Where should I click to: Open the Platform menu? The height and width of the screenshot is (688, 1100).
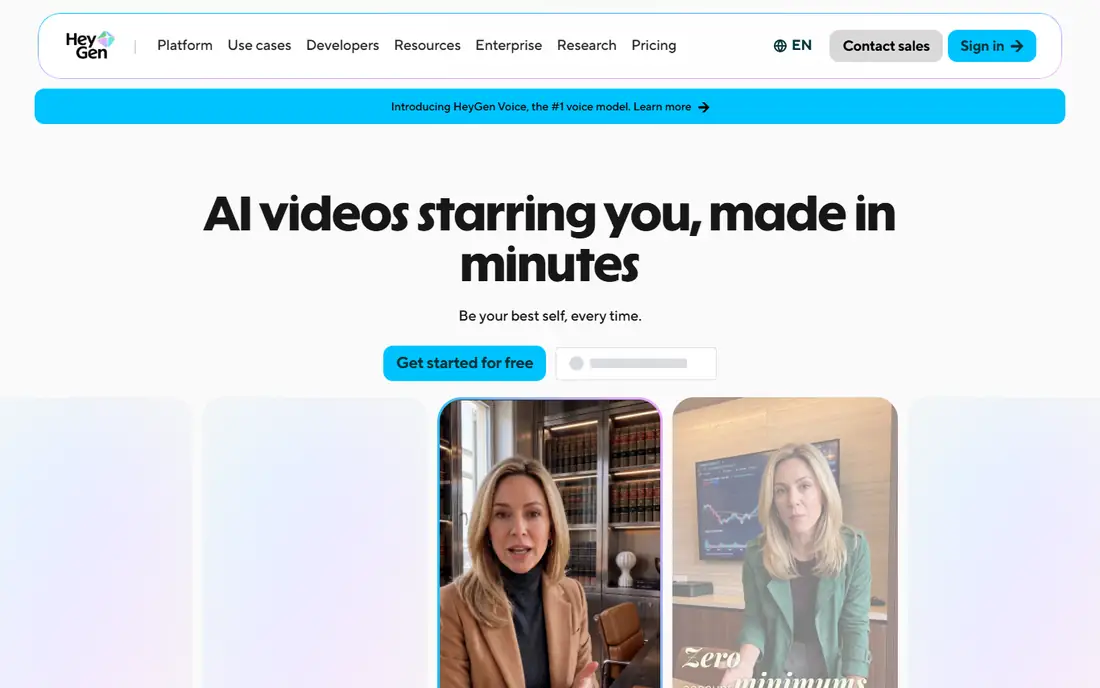pyautogui.click(x=185, y=46)
